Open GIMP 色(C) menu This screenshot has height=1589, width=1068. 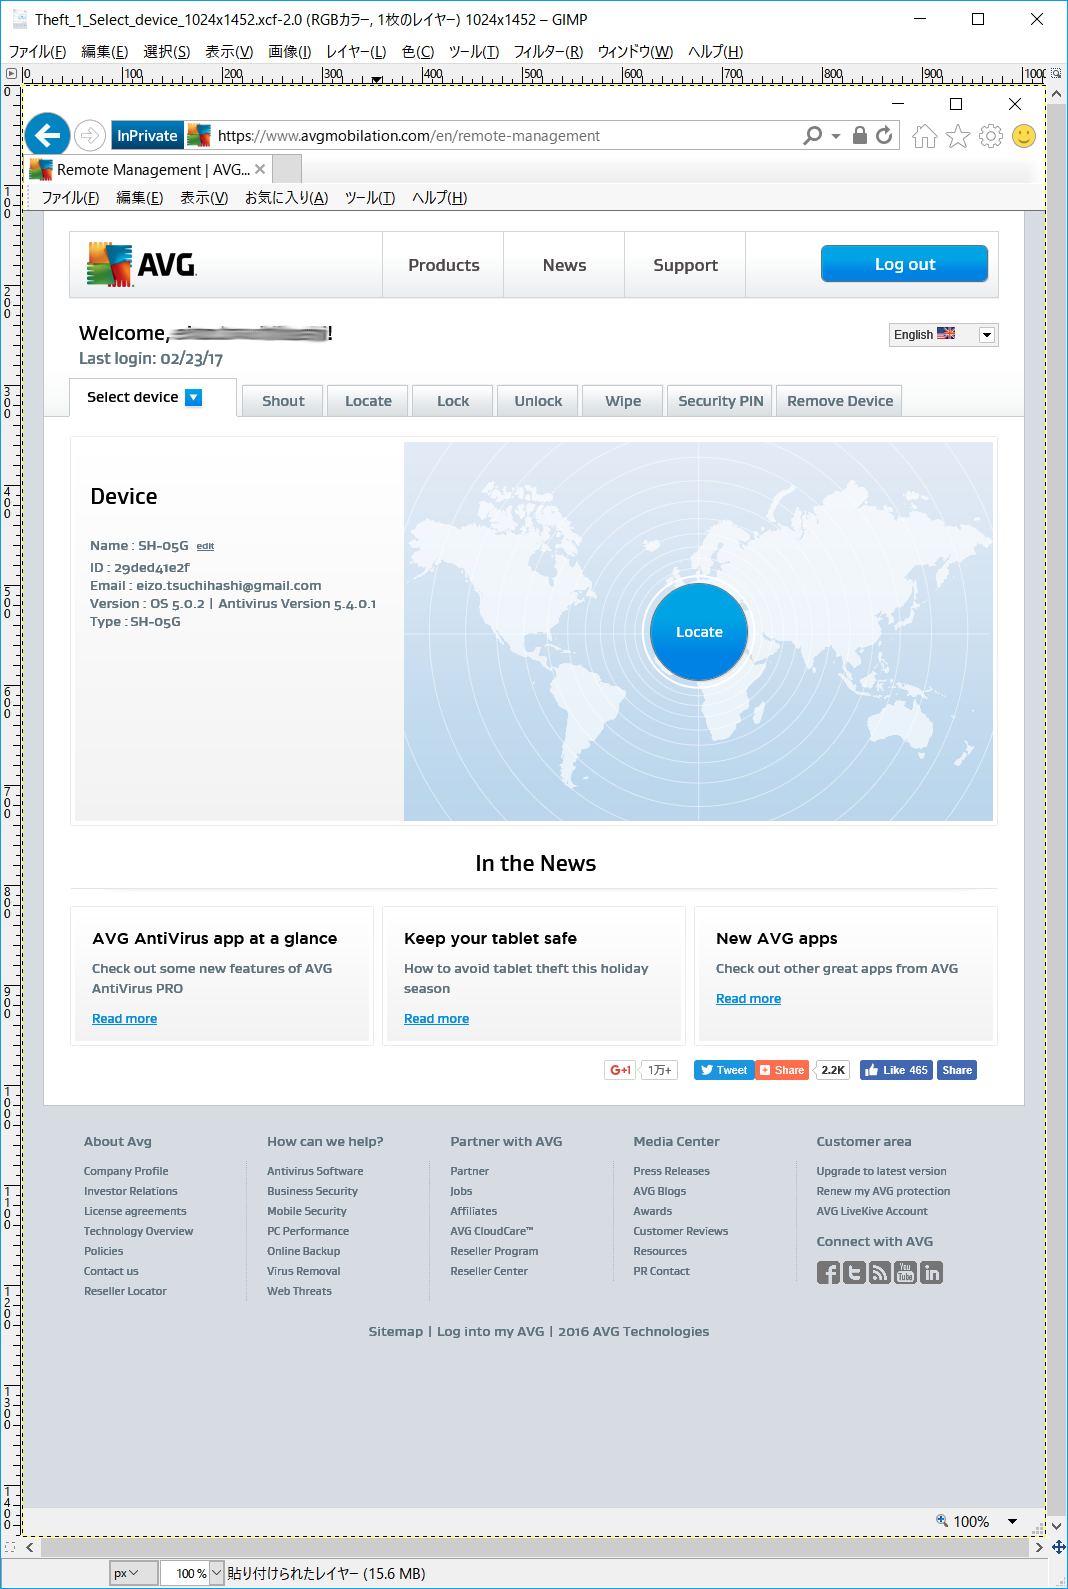pos(418,51)
